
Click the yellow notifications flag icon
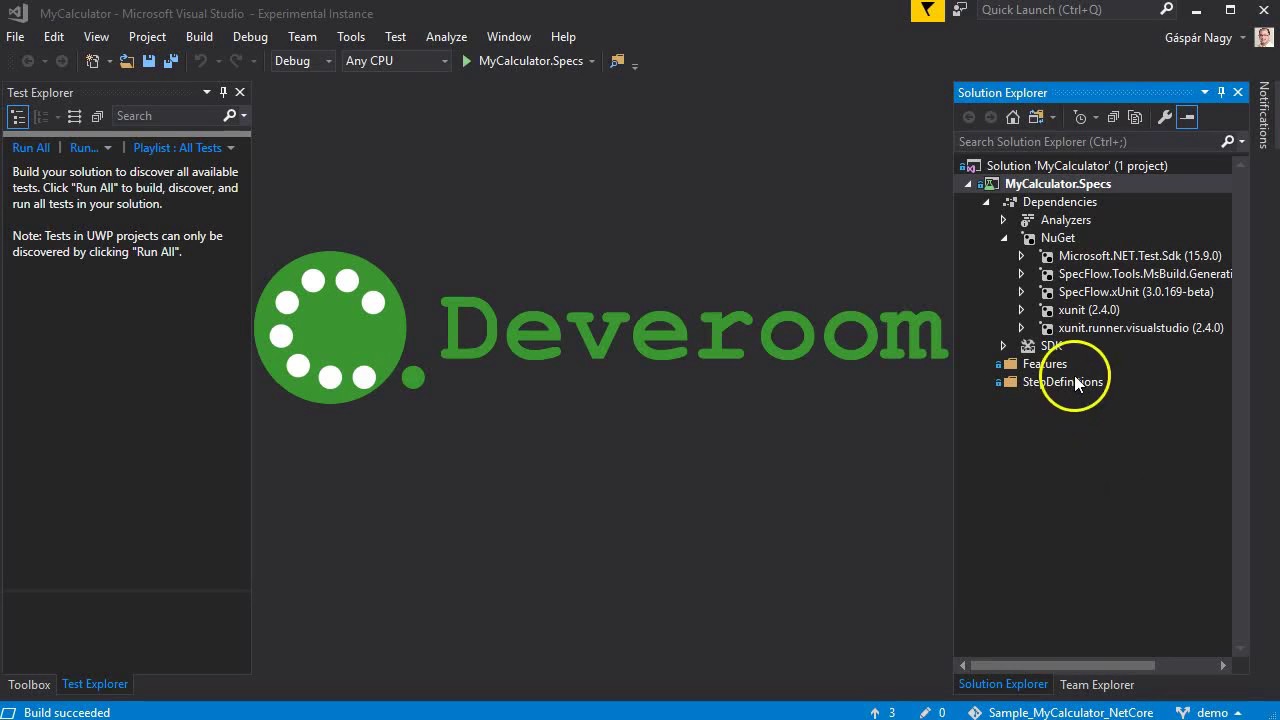click(x=928, y=10)
